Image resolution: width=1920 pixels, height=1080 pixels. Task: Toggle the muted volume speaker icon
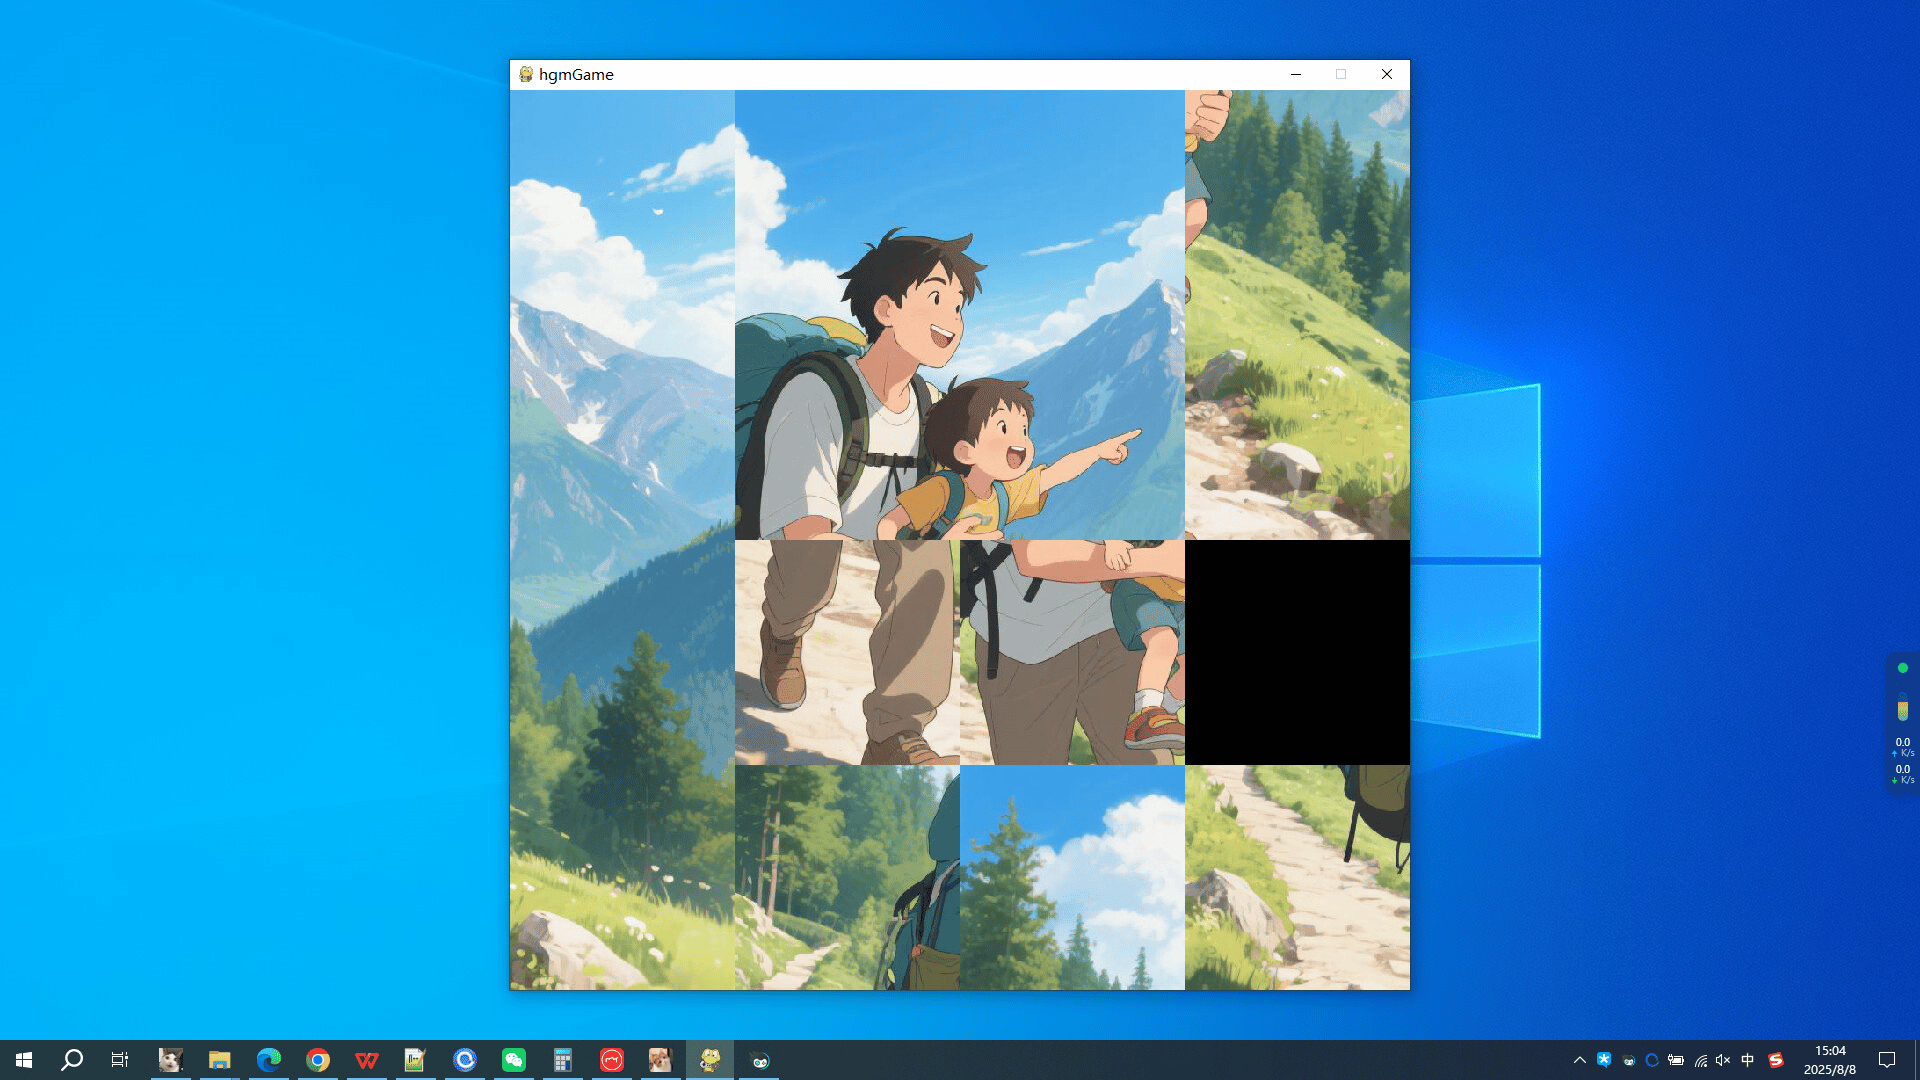click(x=1723, y=1060)
